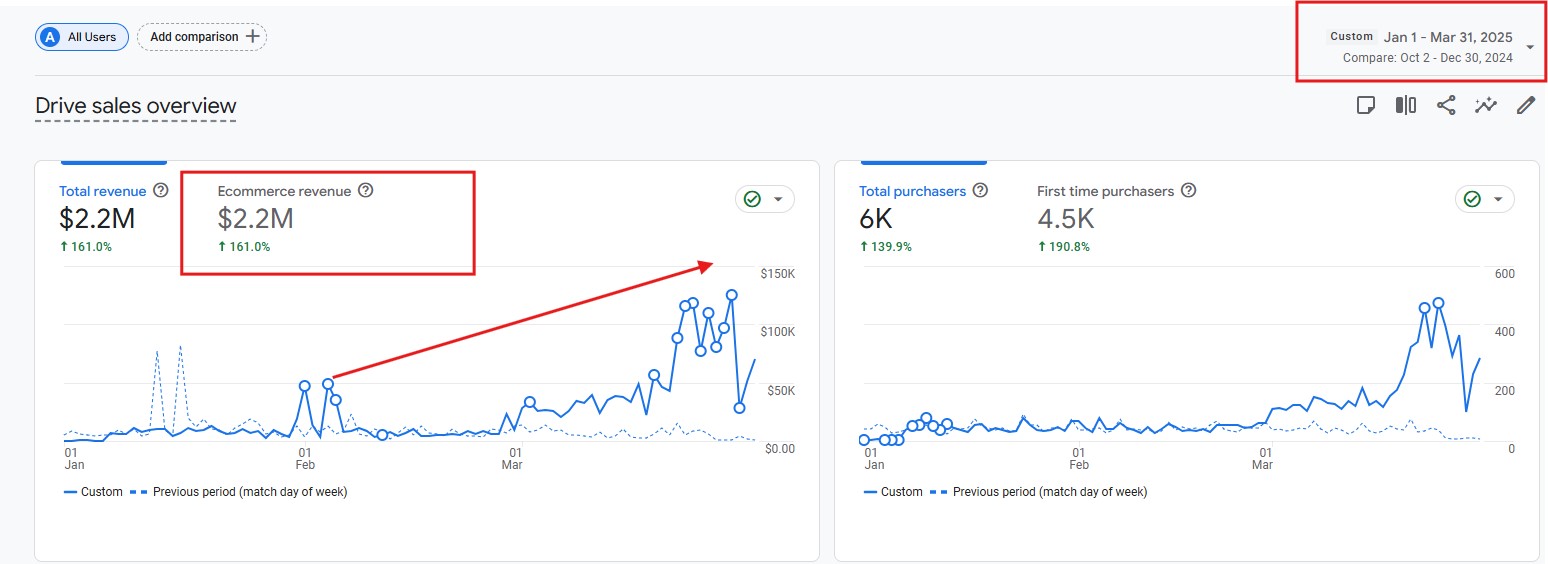Click the 190.8% first time purchasers change
Screen dimensions: 1548x564
tap(1064, 247)
